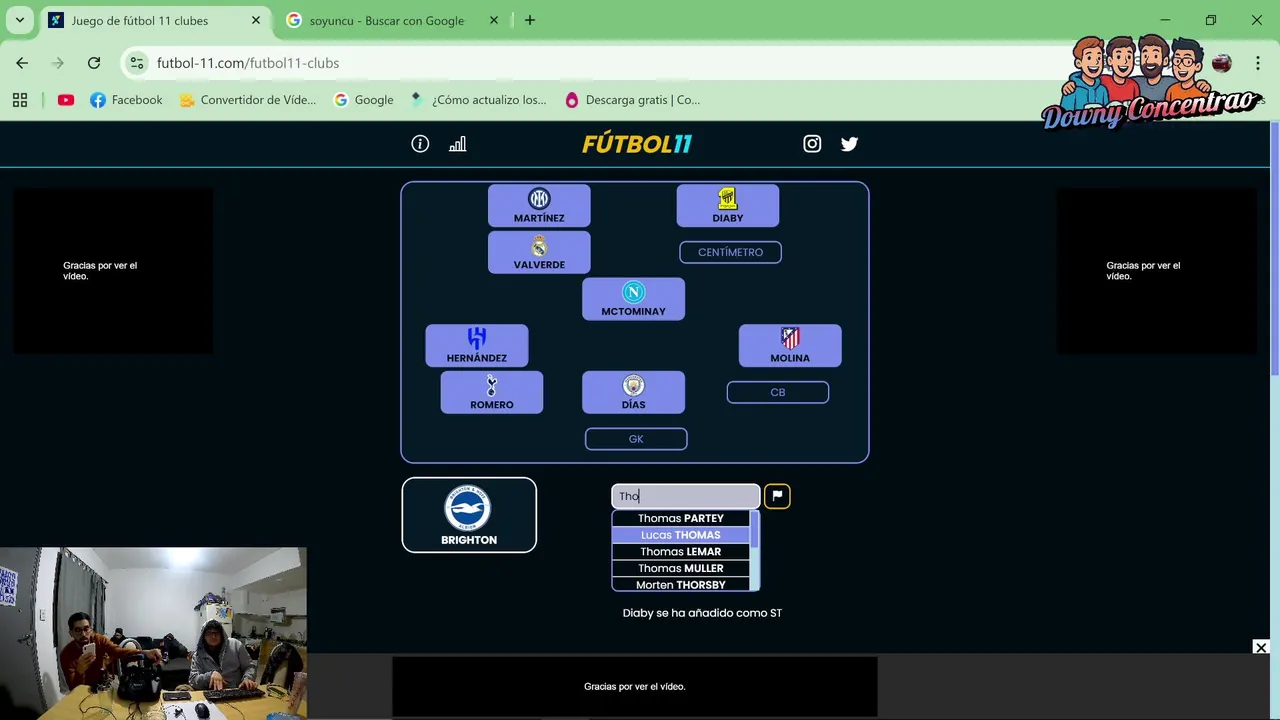Select the Hernández Al Hilal card
This screenshot has height=720, width=1280.
(477, 346)
